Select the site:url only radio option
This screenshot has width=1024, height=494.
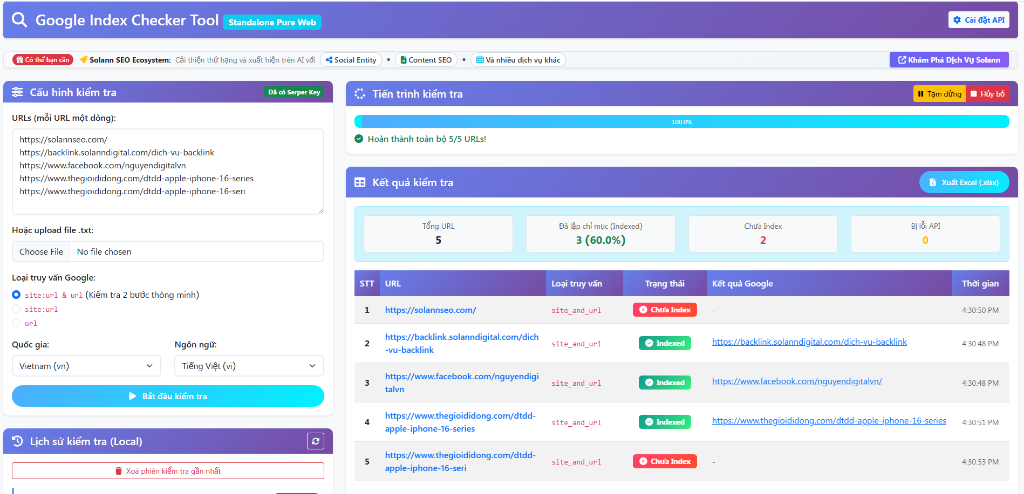[x=16, y=309]
